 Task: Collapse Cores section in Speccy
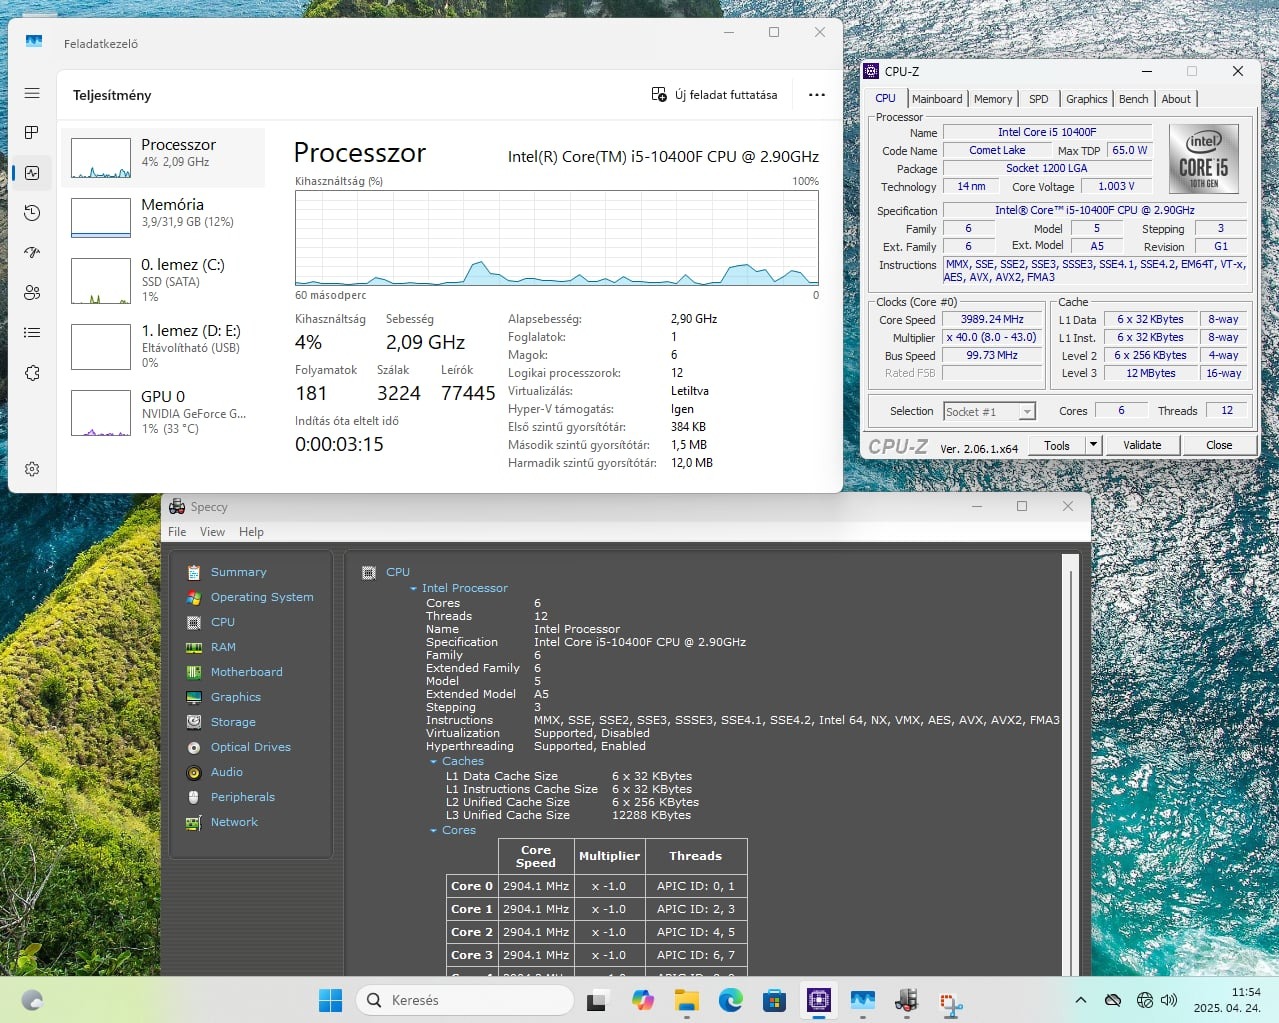(x=433, y=831)
